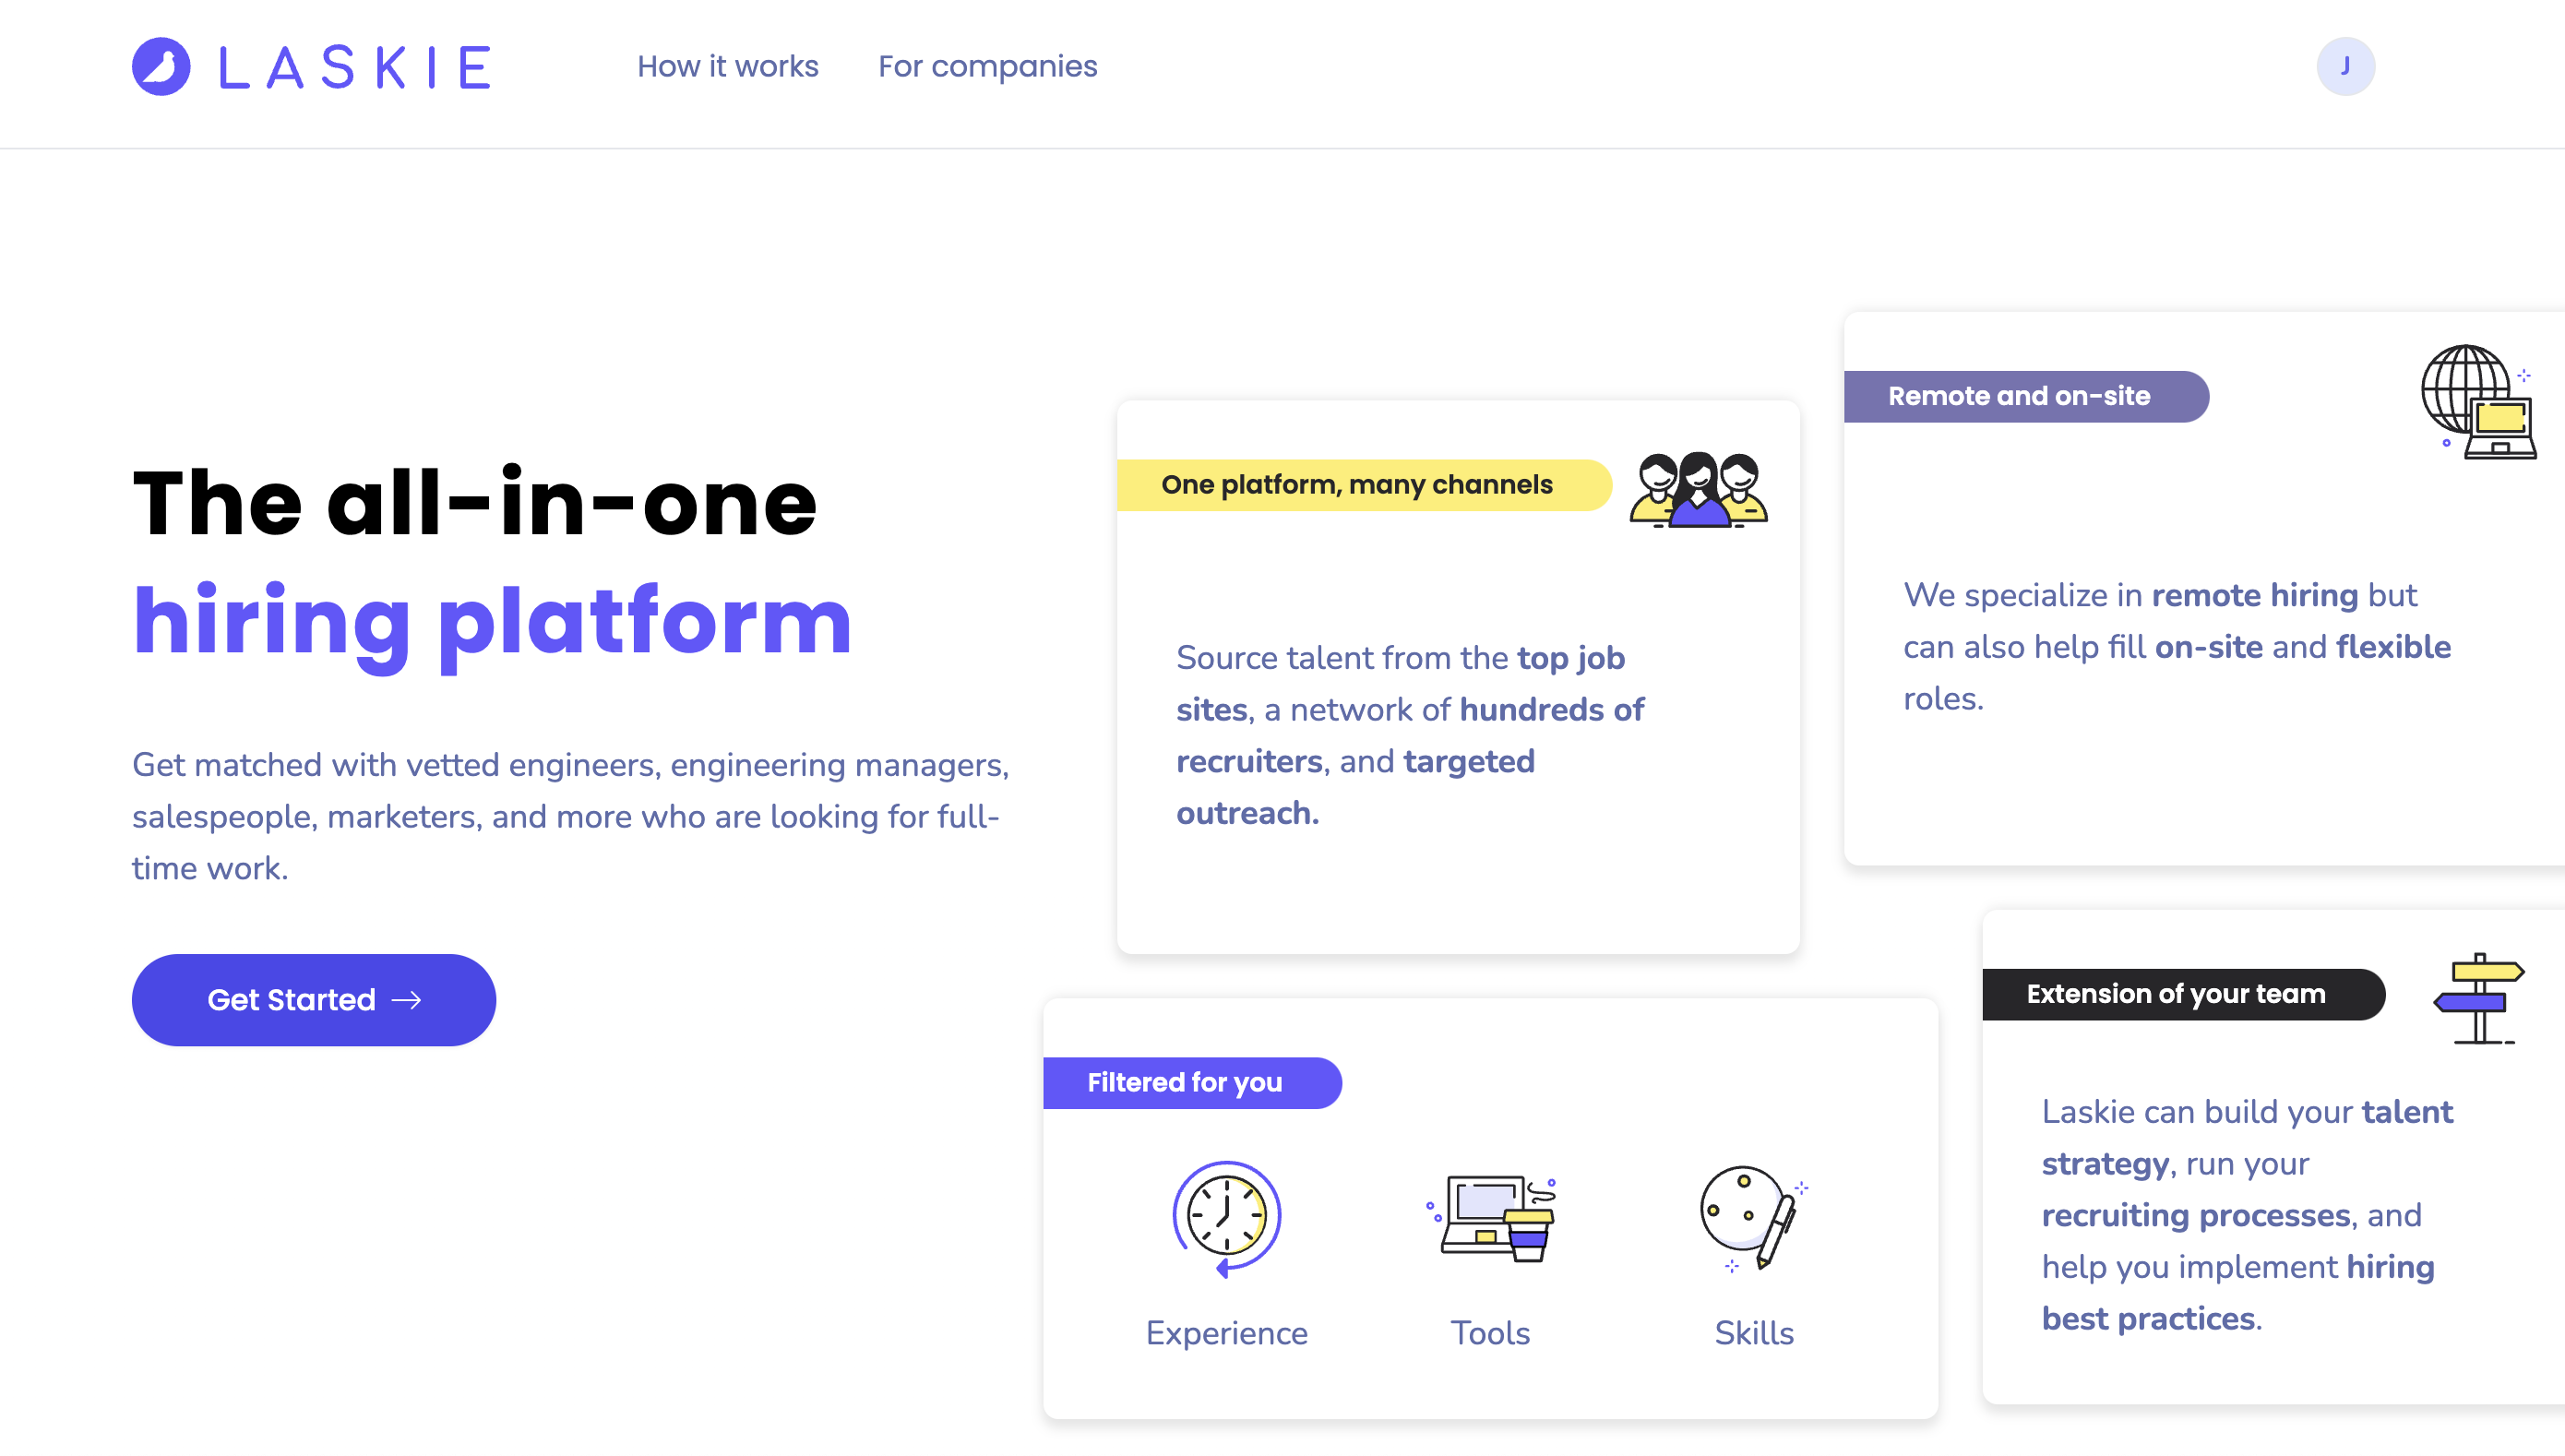
Task: Click the laptop and coffee Tools icon
Action: tap(1490, 1219)
